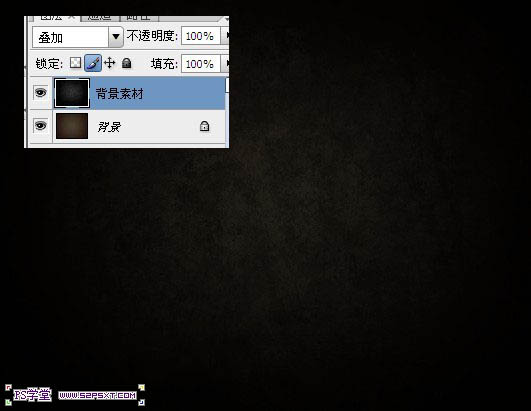The height and width of the screenshot is (411, 531).
Task: Click the 填充 100% input field
Action: 201,63
